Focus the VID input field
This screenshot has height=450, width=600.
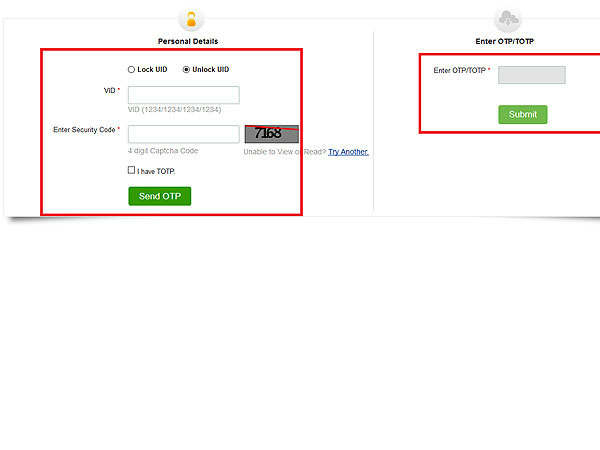click(183, 95)
